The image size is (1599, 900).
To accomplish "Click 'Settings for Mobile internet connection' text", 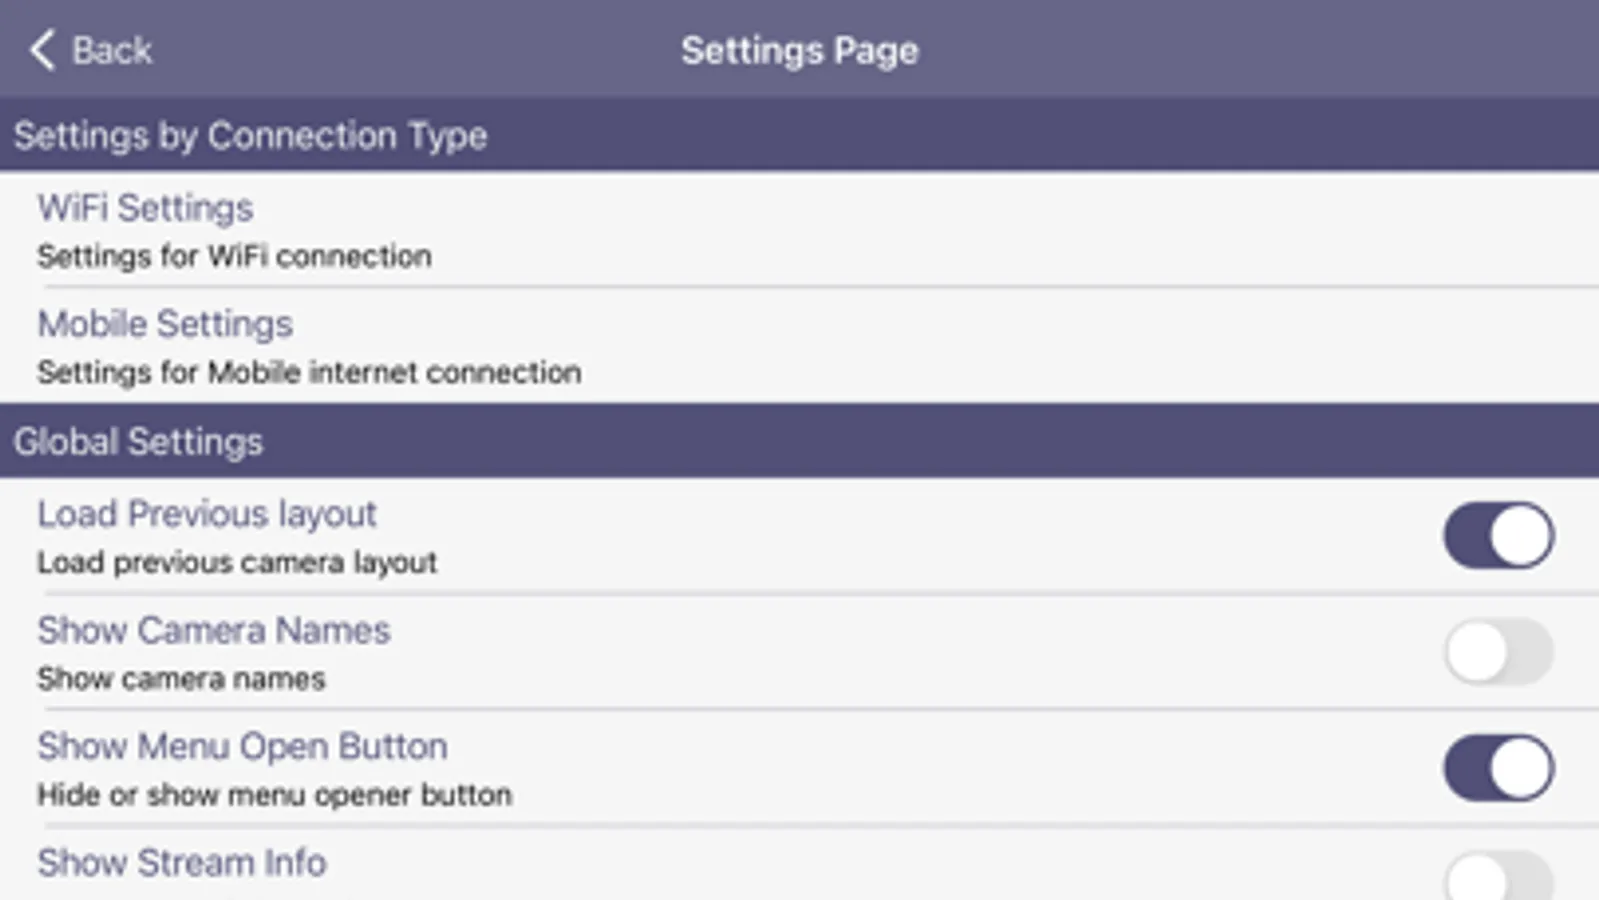I will pyautogui.click(x=309, y=372).
